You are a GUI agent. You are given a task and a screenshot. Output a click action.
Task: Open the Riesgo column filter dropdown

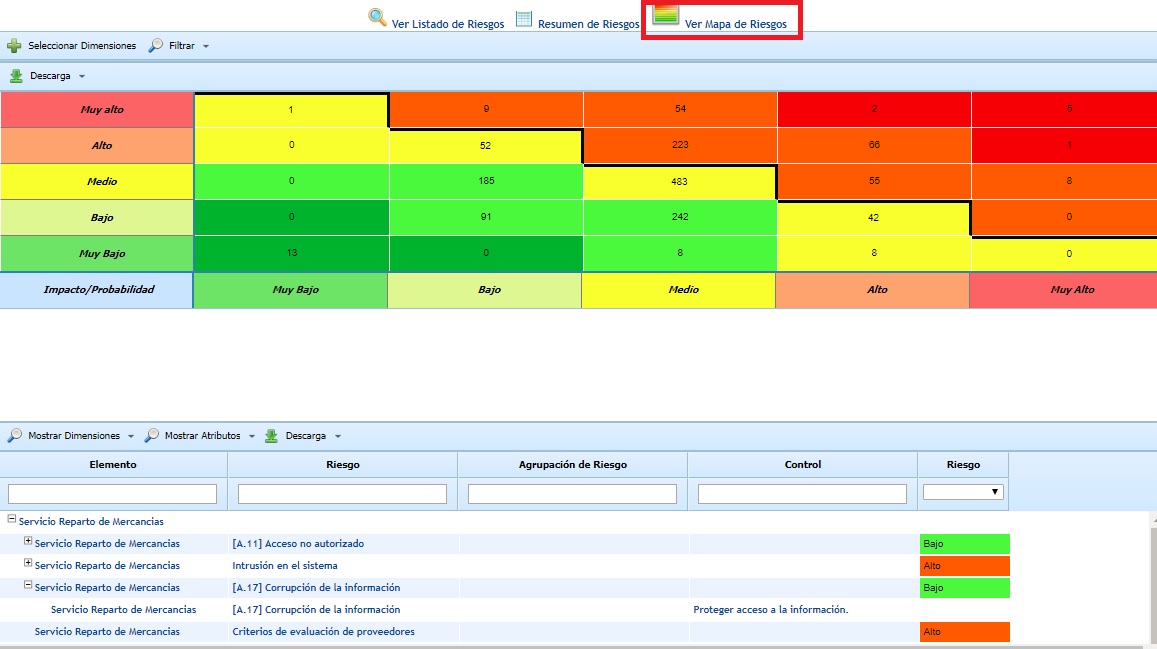pos(964,492)
